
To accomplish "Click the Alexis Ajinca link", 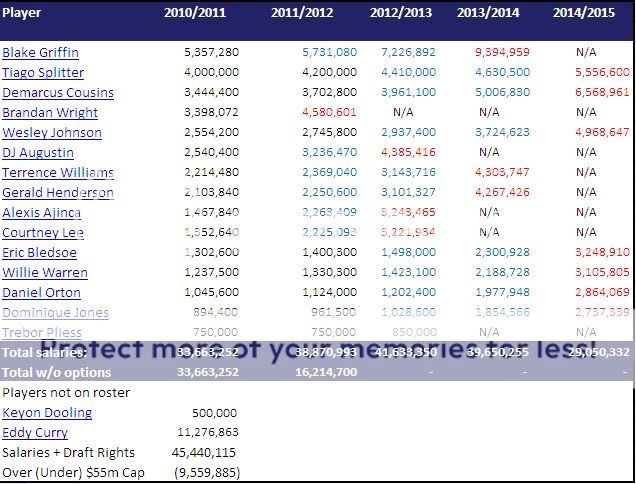I will pos(41,213).
